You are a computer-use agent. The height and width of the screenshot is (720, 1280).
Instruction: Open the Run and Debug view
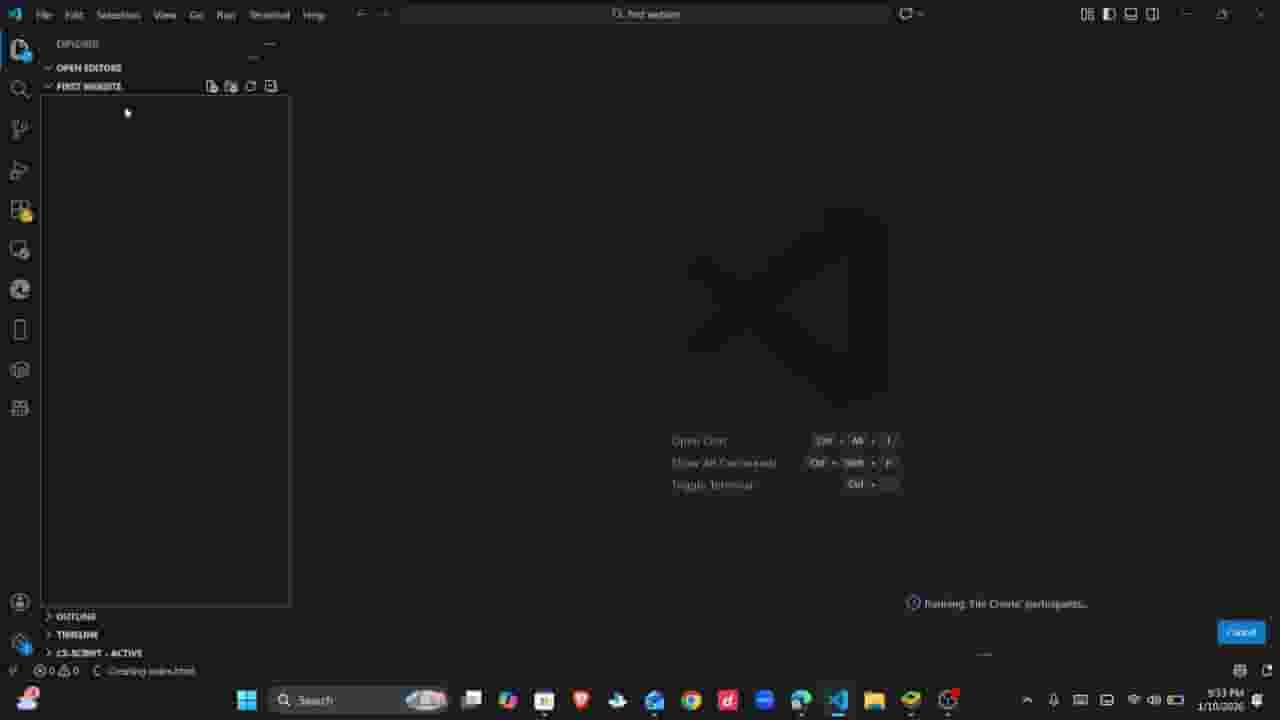(x=20, y=171)
